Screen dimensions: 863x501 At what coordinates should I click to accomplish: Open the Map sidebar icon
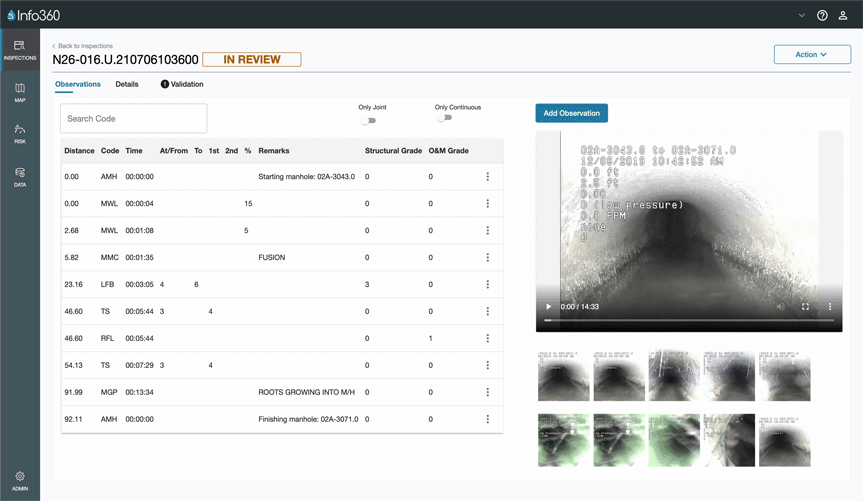click(19, 92)
